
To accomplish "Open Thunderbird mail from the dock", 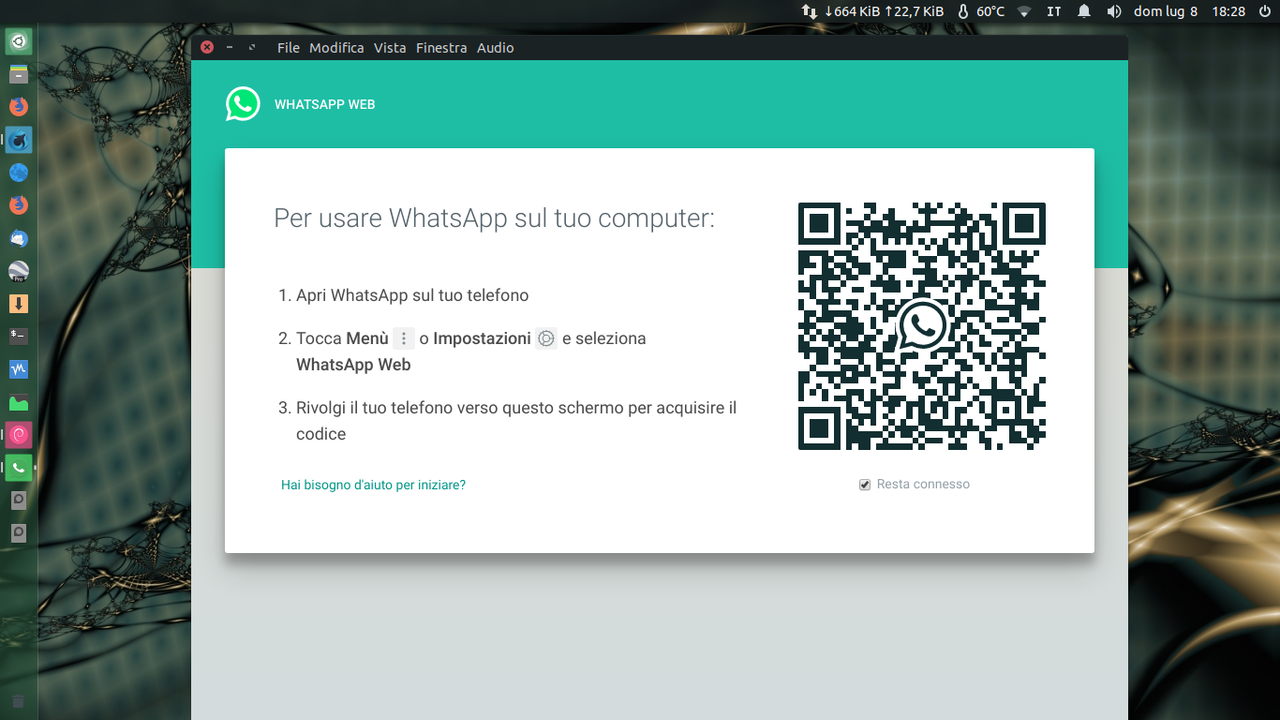I will coord(19,238).
